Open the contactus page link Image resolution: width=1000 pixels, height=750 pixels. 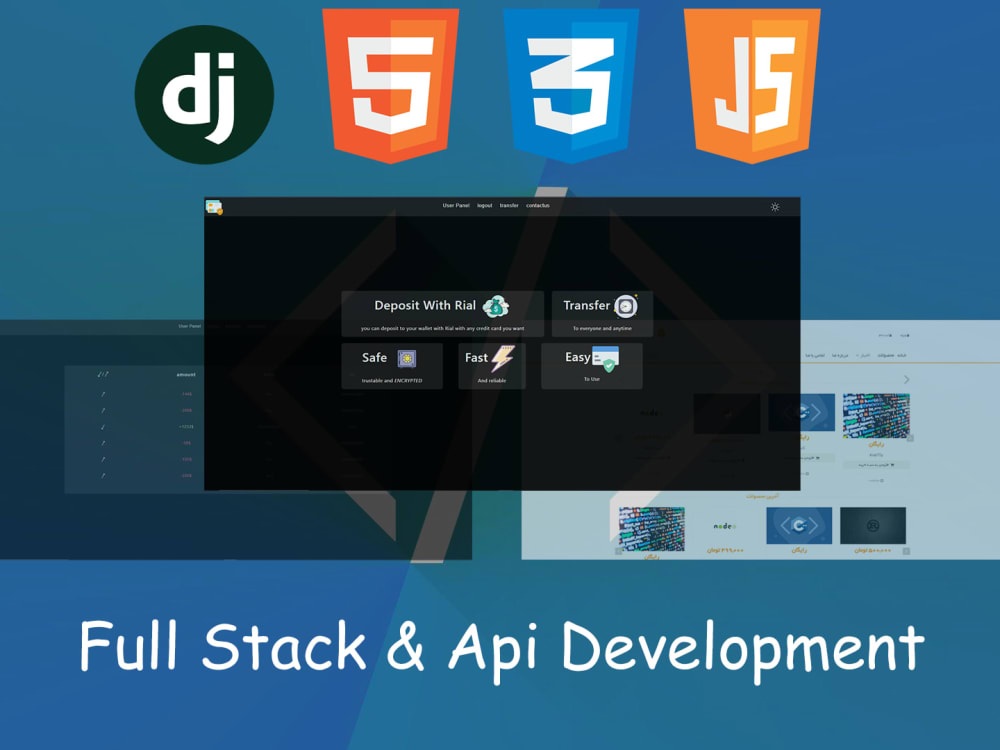pos(538,205)
